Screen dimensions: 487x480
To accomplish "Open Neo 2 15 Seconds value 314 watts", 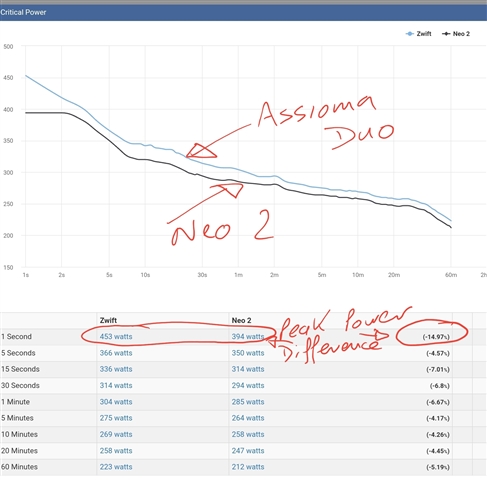I will coord(248,369).
